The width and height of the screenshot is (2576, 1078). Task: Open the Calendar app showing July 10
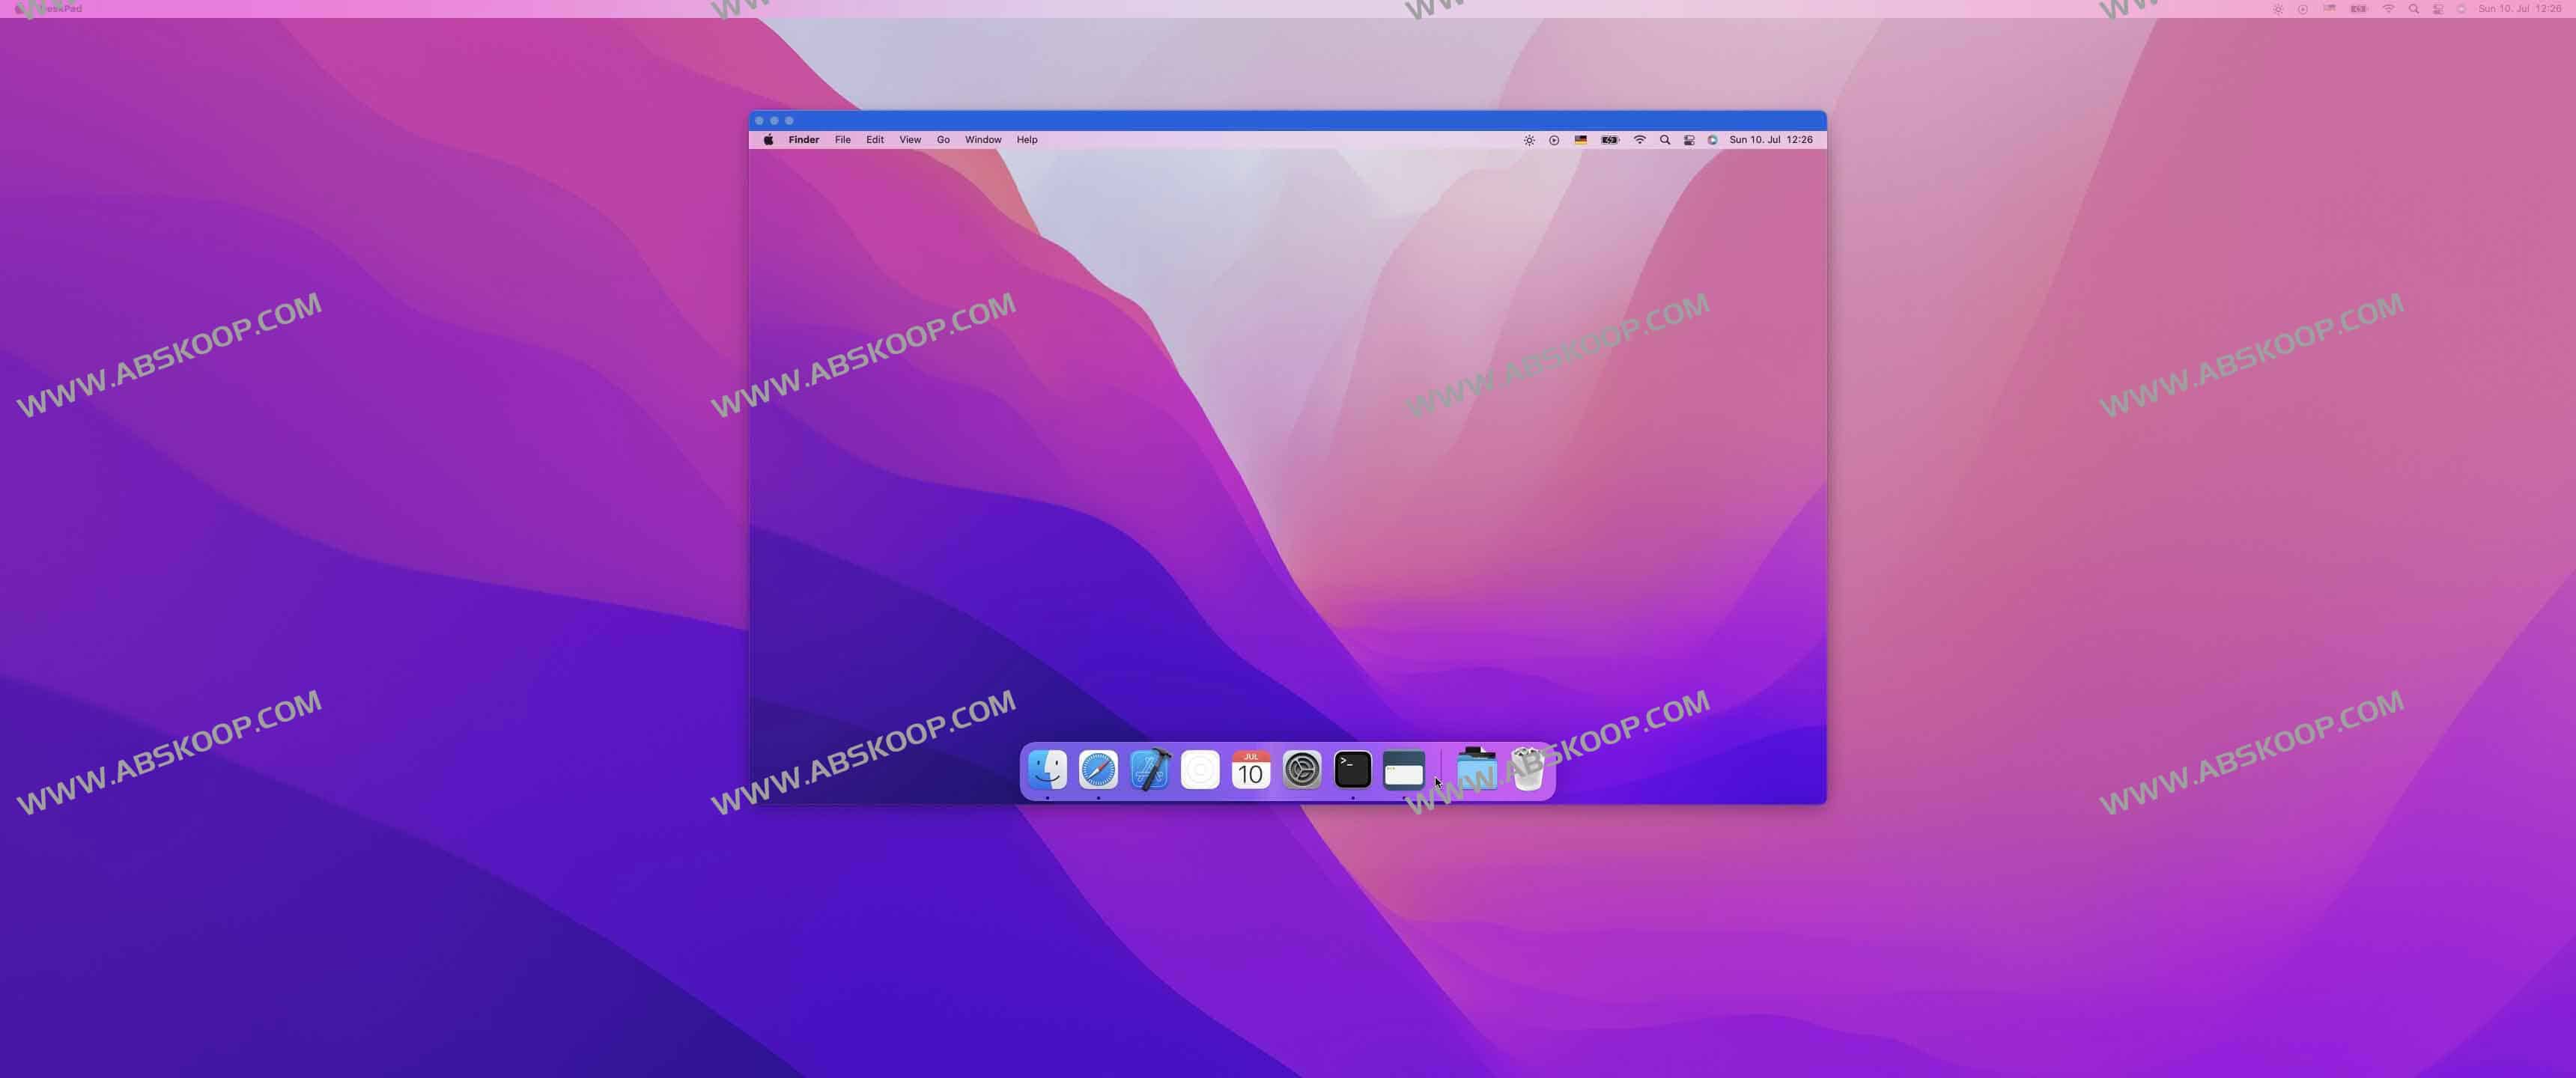point(1250,770)
